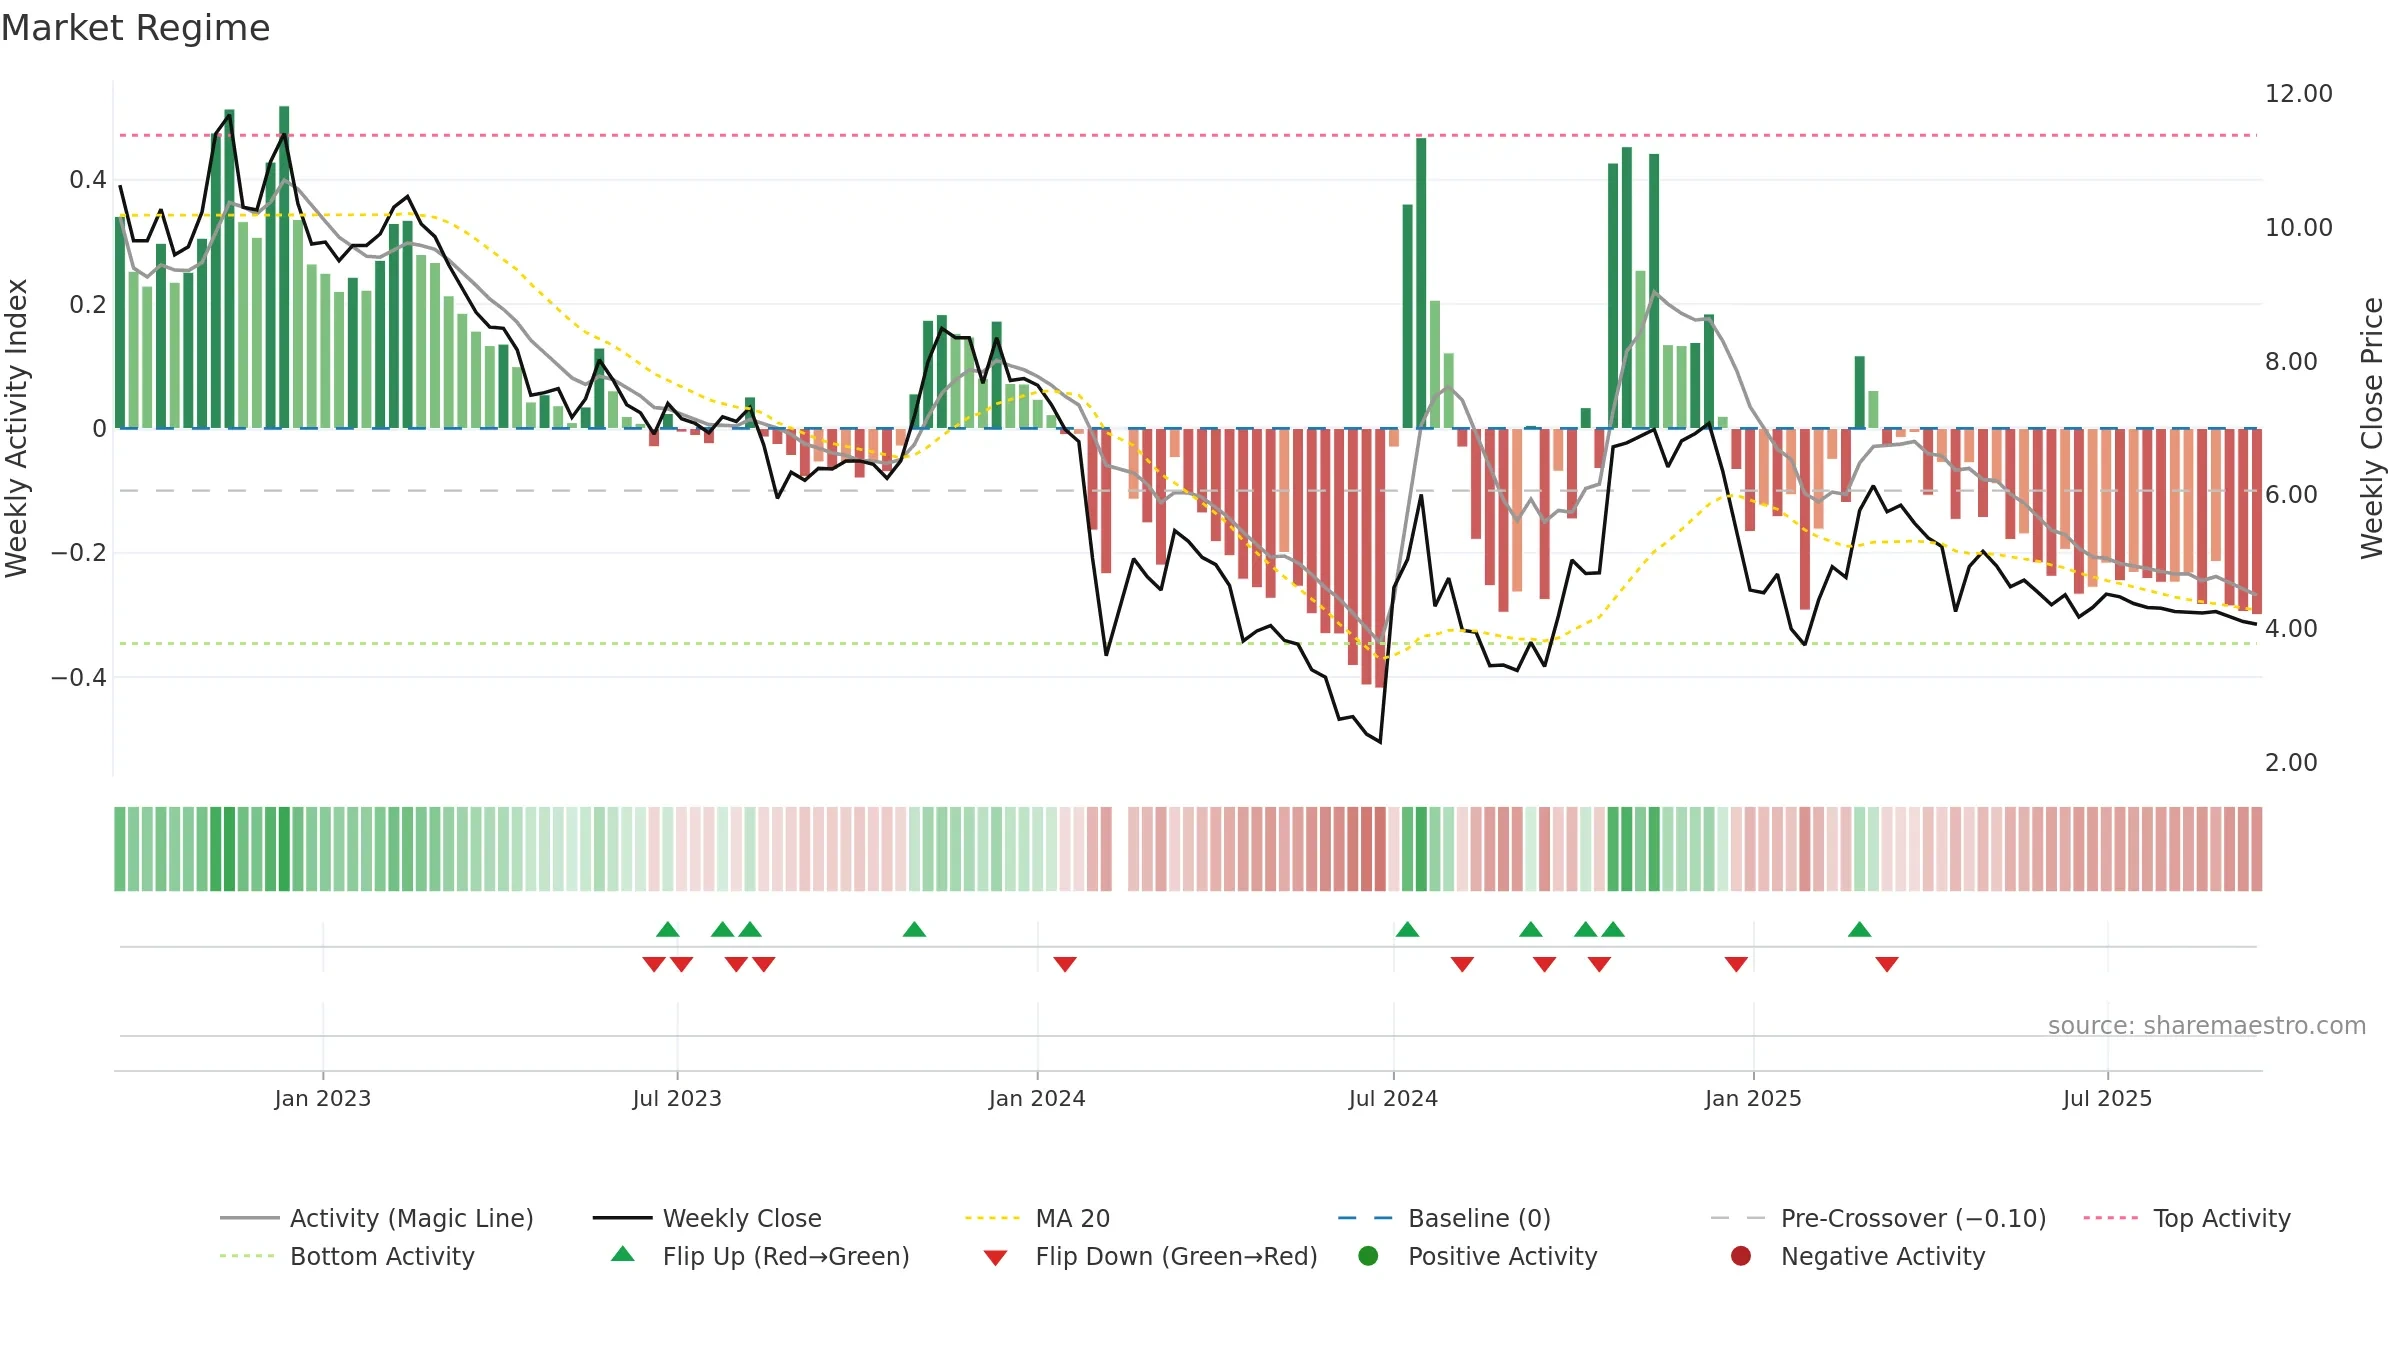Image resolution: width=2400 pixels, height=1350 pixels.
Task: Toggle the Flip Down (Green→Red) legend entry
Action: pyautogui.click(x=1150, y=1256)
